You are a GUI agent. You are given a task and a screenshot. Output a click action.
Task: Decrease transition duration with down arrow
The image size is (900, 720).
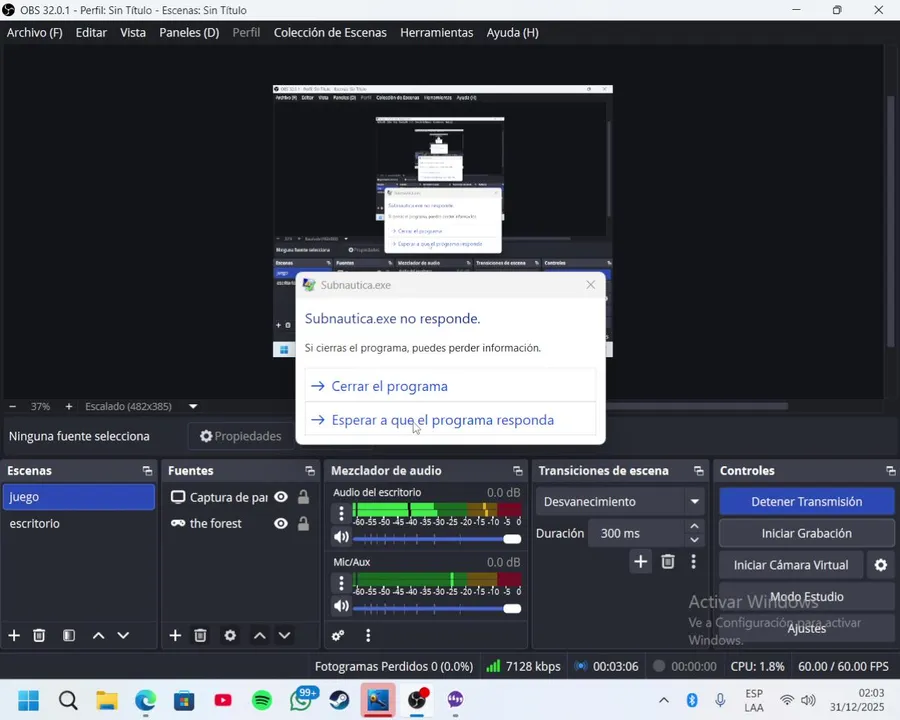695,540
